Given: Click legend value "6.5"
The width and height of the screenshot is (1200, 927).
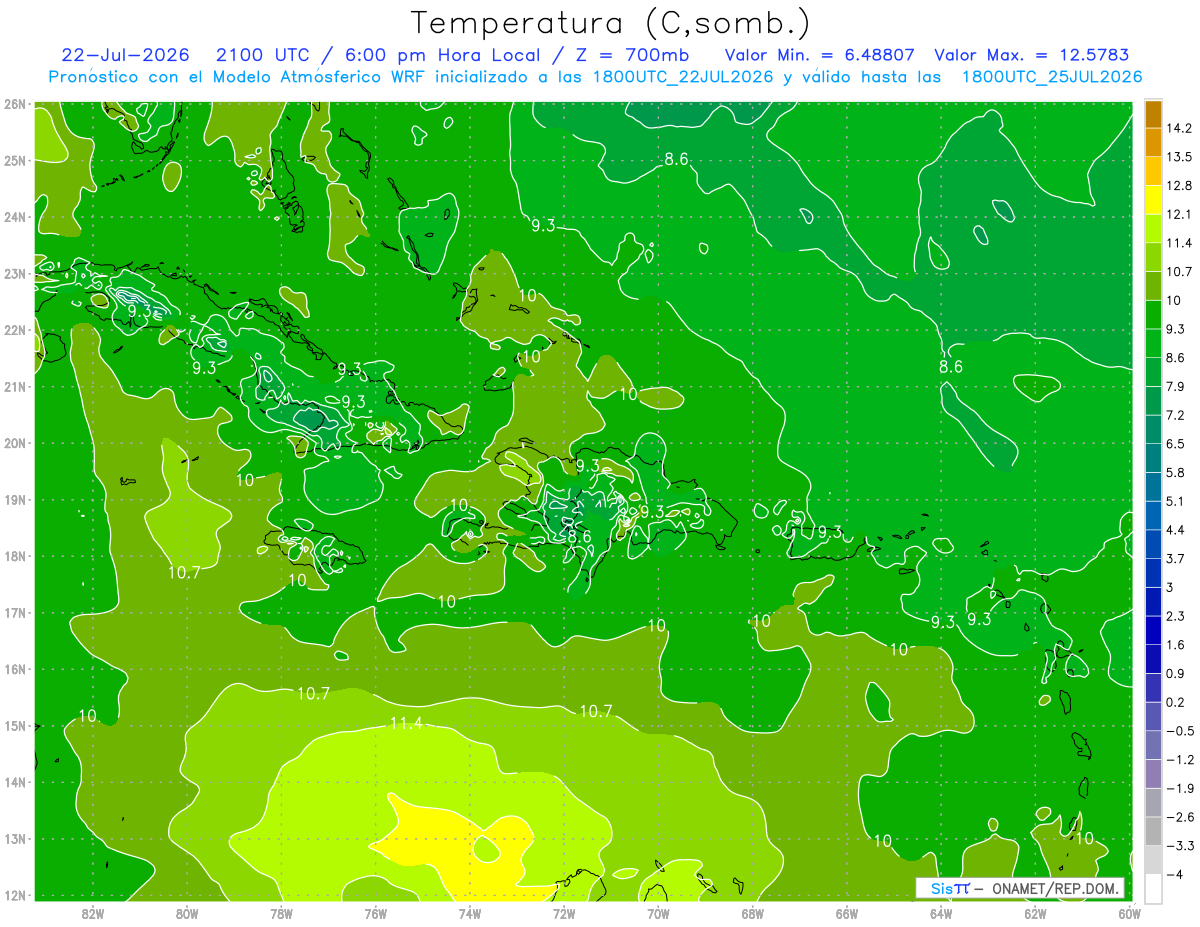Looking at the screenshot, I should [1176, 444].
